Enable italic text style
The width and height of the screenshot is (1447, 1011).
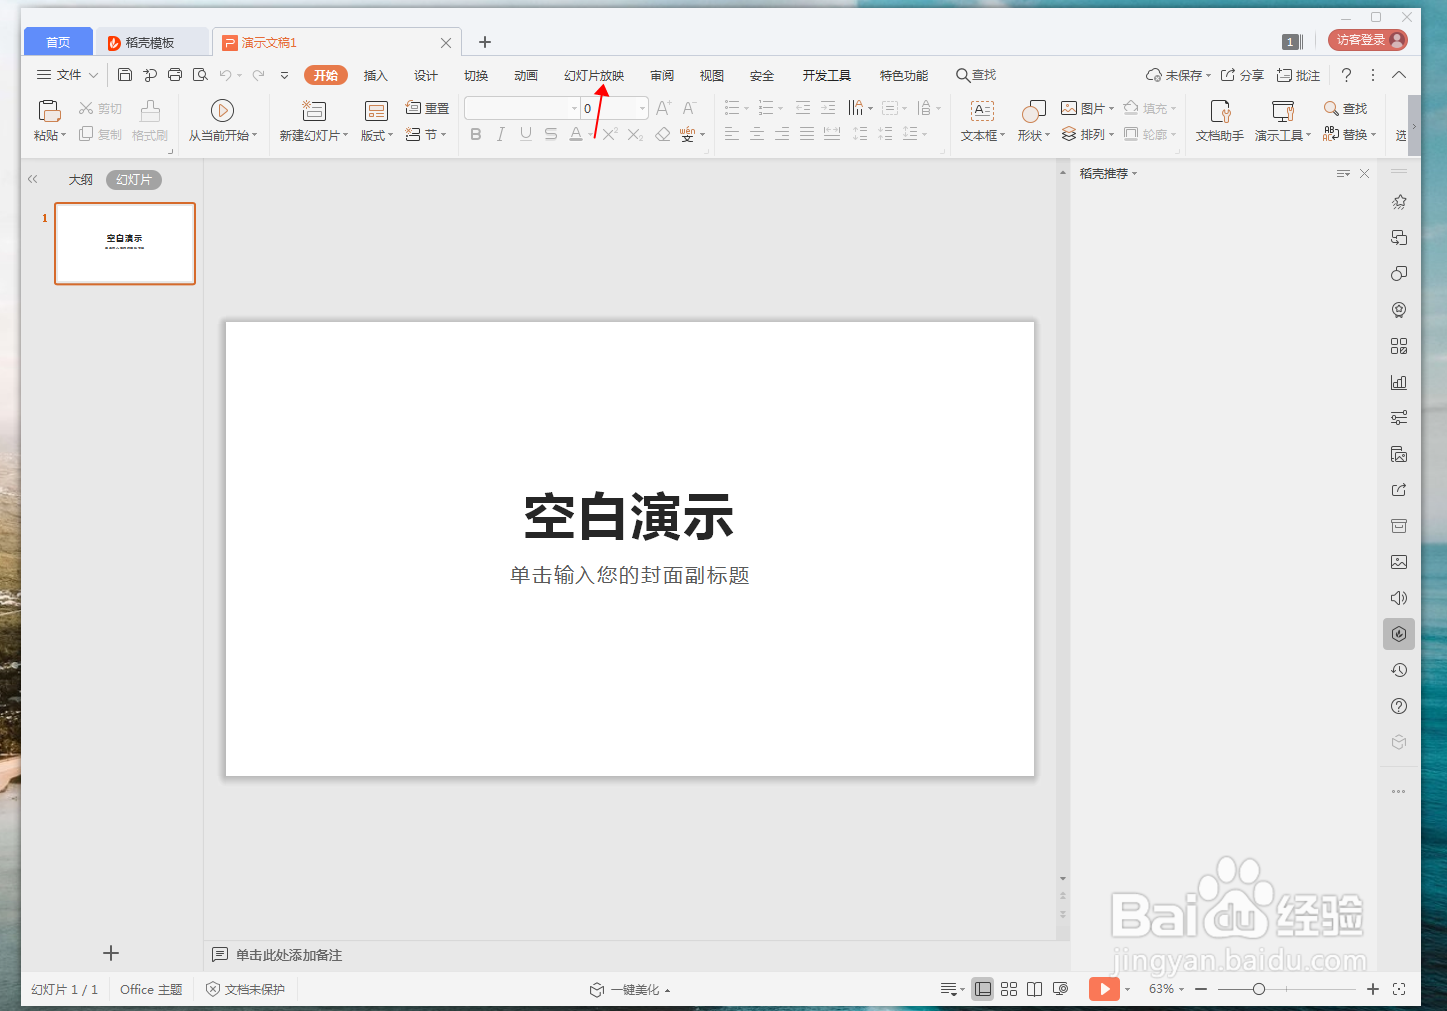point(500,134)
